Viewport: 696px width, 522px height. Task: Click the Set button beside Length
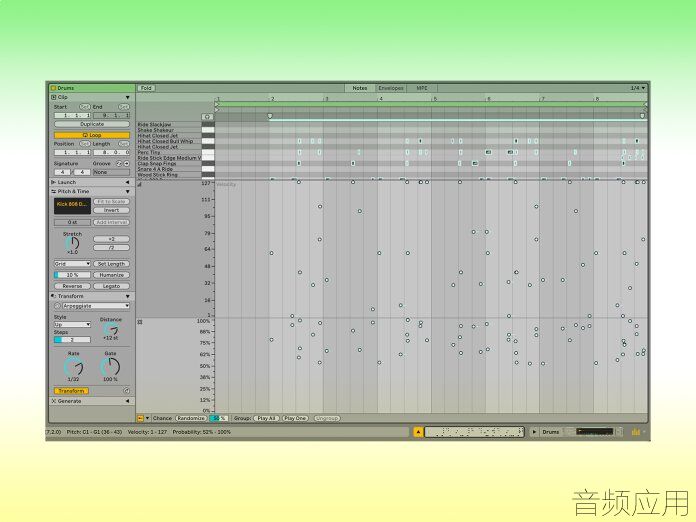(124, 144)
